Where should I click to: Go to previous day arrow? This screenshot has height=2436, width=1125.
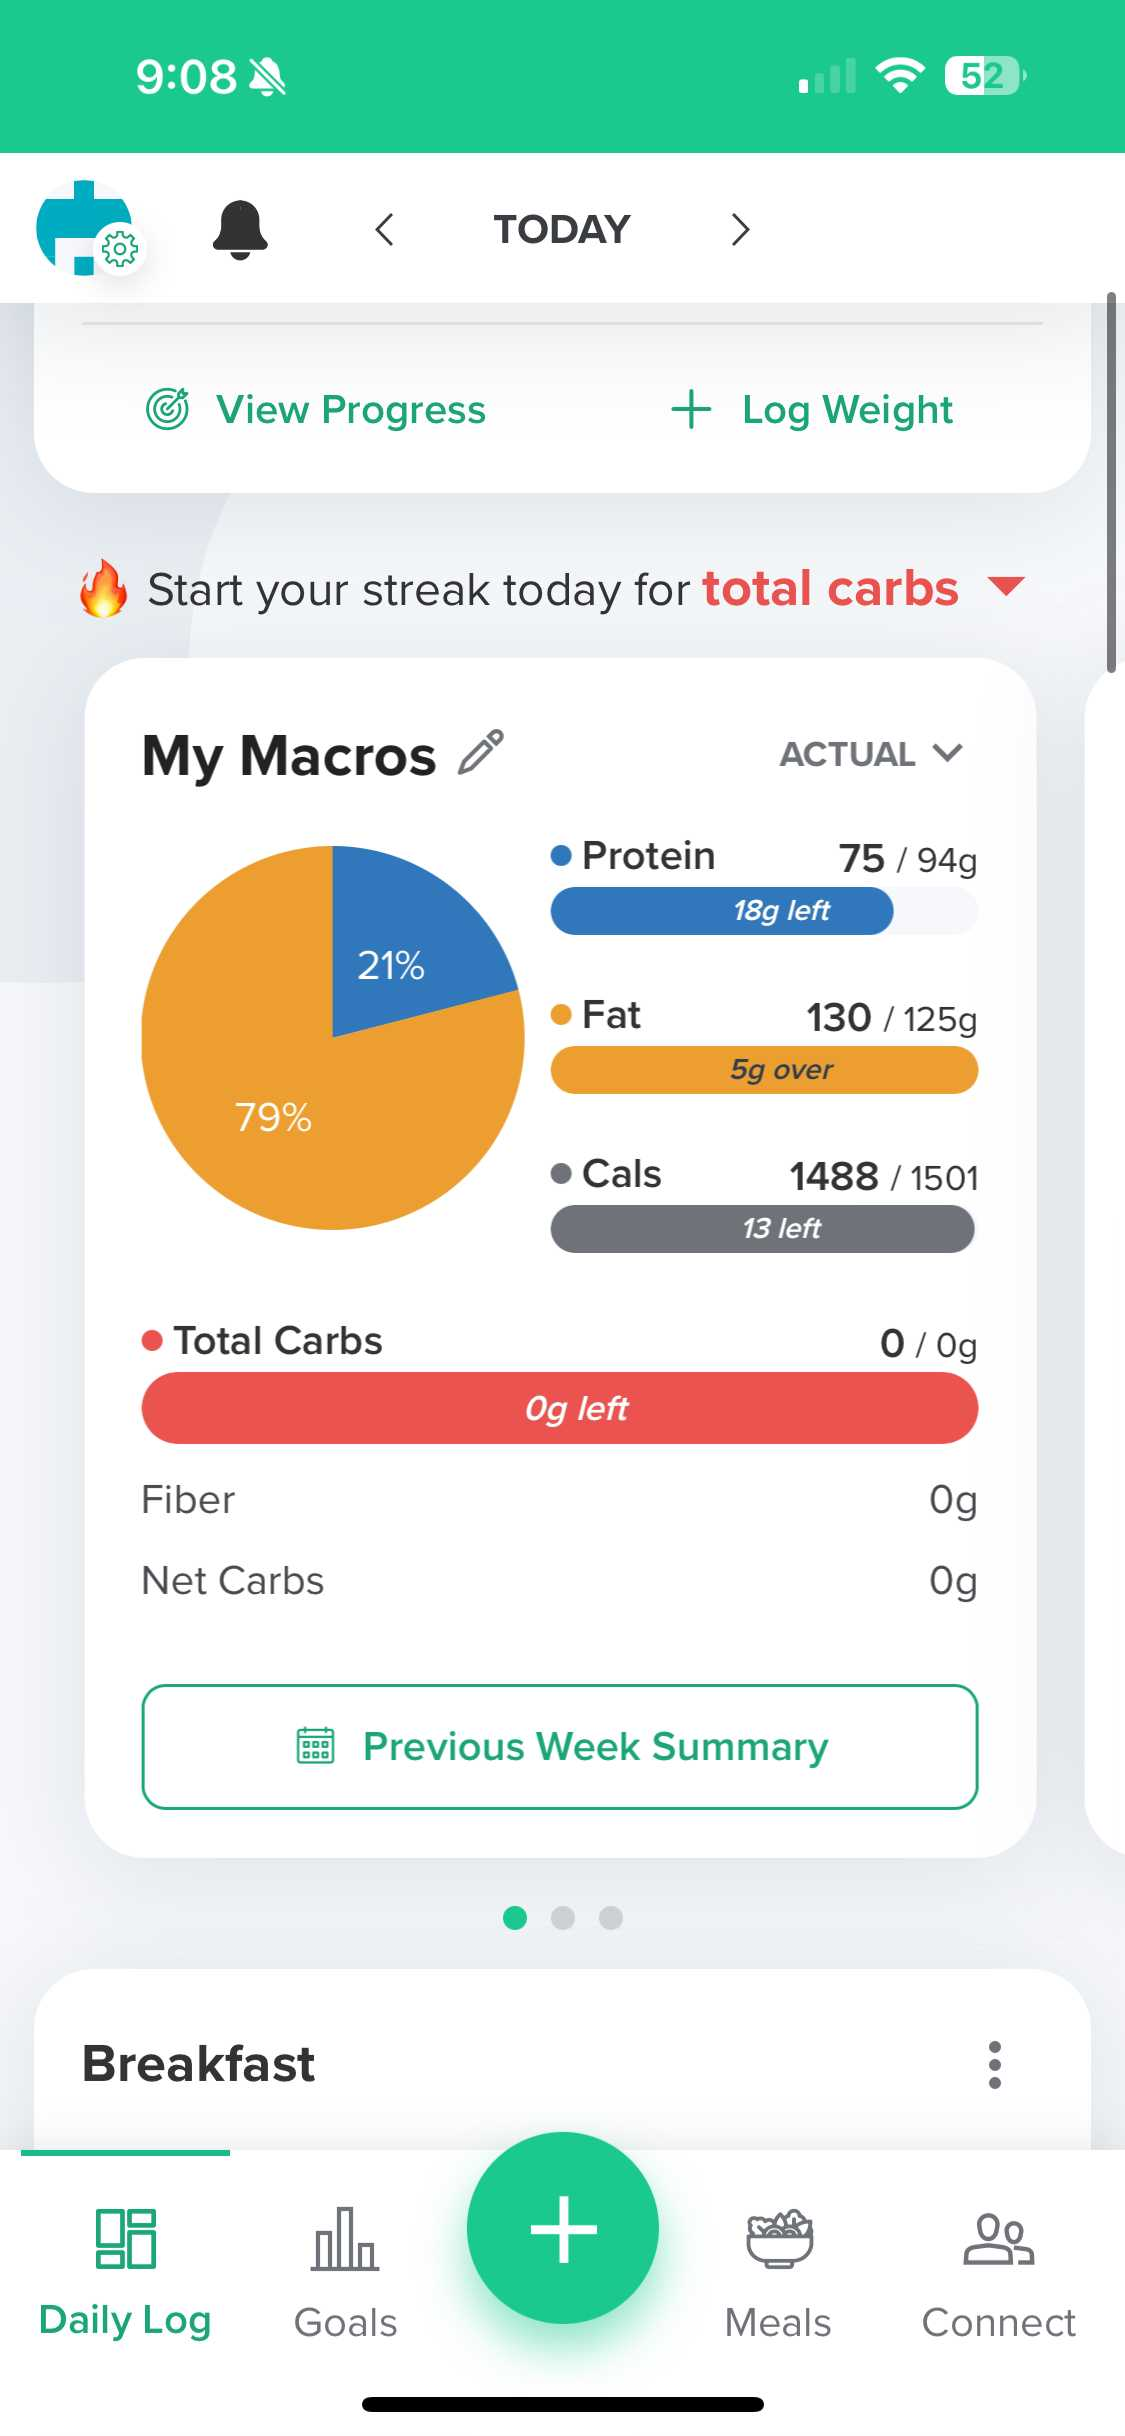(x=385, y=229)
